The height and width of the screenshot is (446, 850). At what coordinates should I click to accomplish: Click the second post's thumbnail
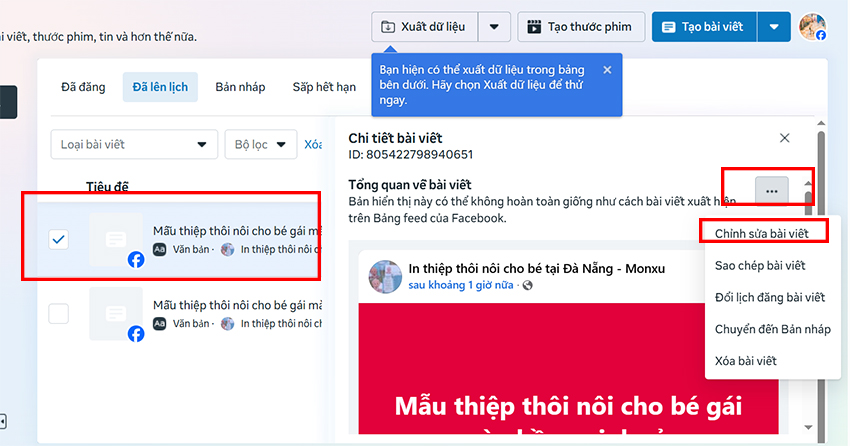[115, 313]
